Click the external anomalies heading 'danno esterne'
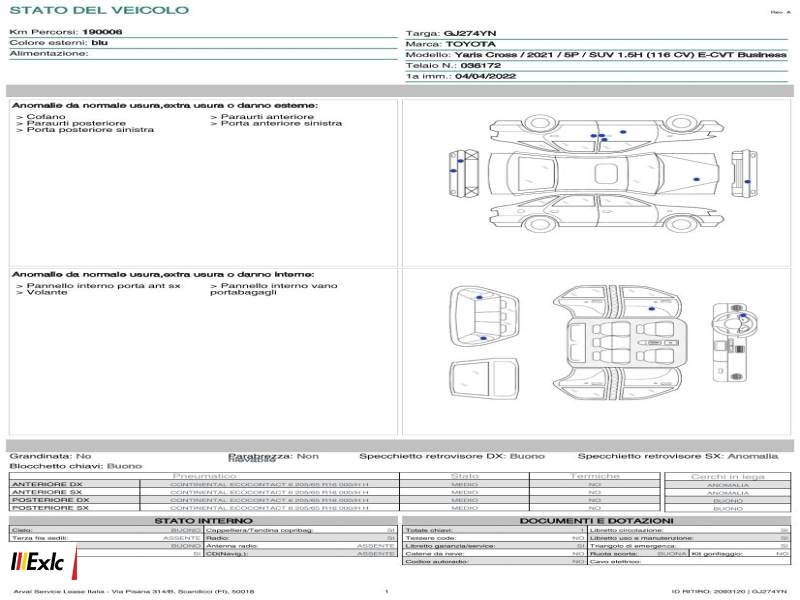Image resolution: width=800 pixels, height=600 pixels. [164, 105]
